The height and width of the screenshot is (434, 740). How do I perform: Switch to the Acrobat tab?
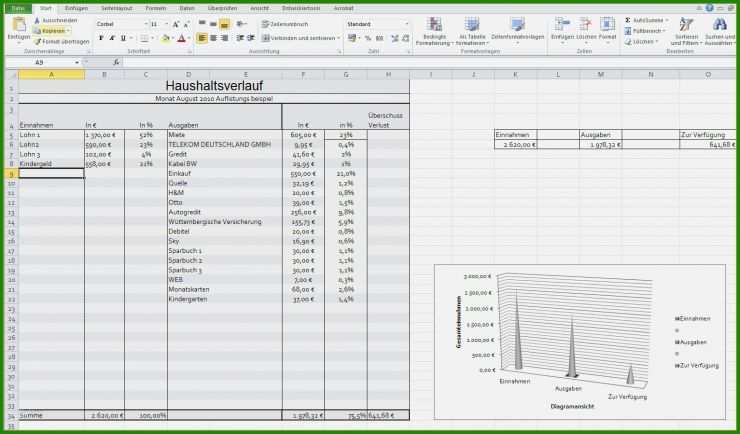pyautogui.click(x=343, y=8)
